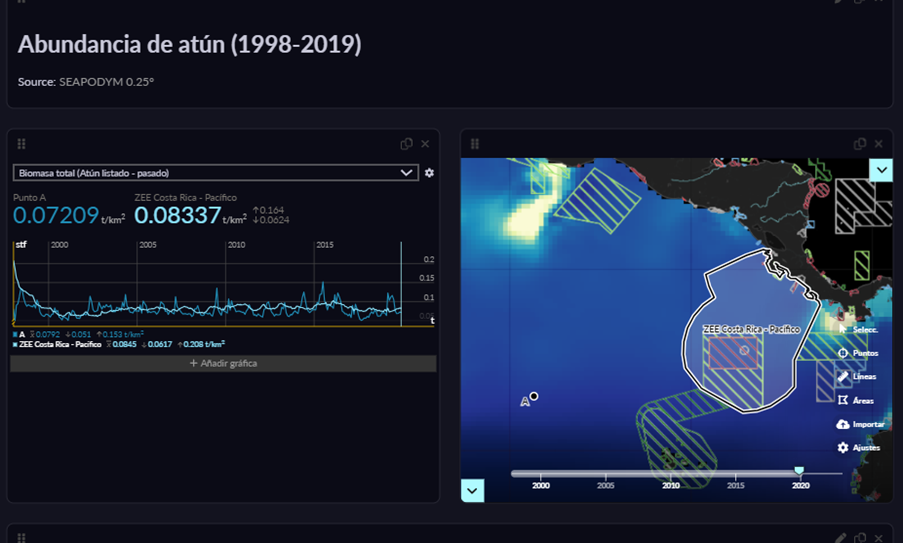Screen dimensions: 903x543
Task: Close the chart panel
Action: [425, 144]
